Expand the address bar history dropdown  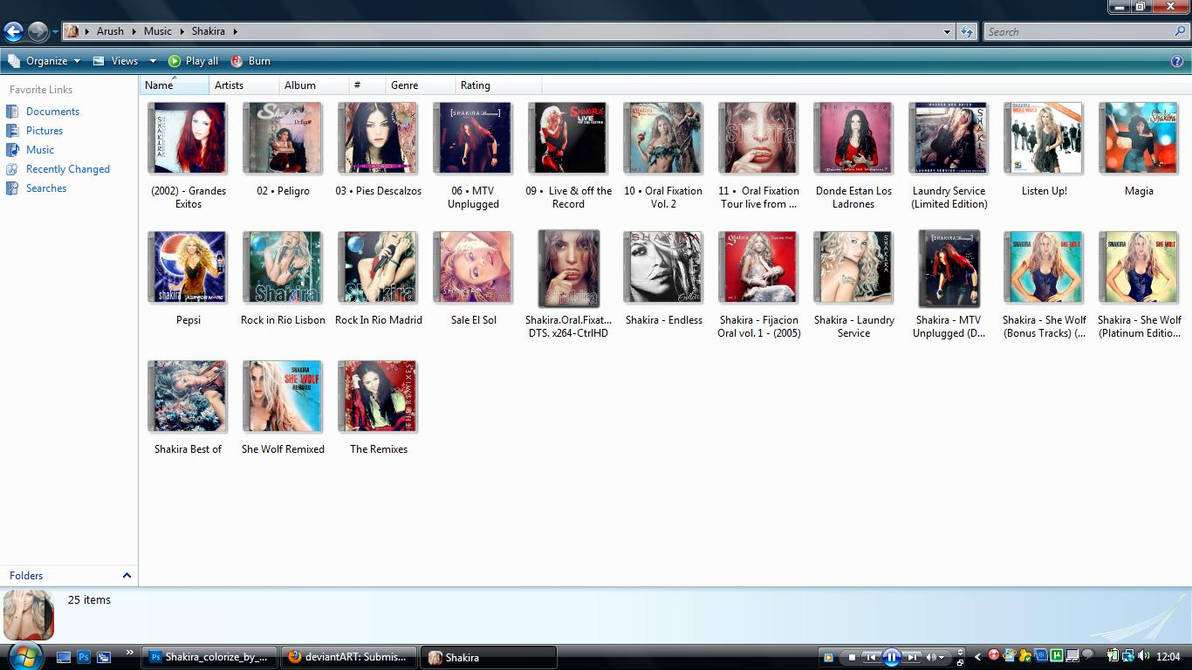pyautogui.click(x=946, y=31)
